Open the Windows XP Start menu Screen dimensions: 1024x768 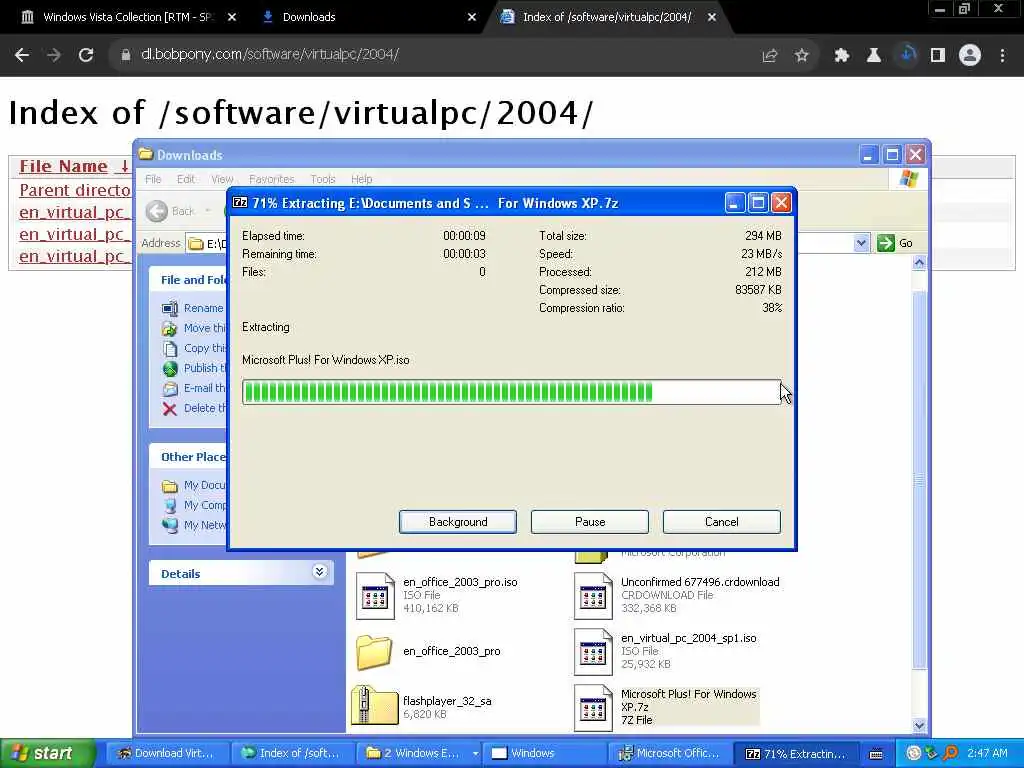pos(46,754)
